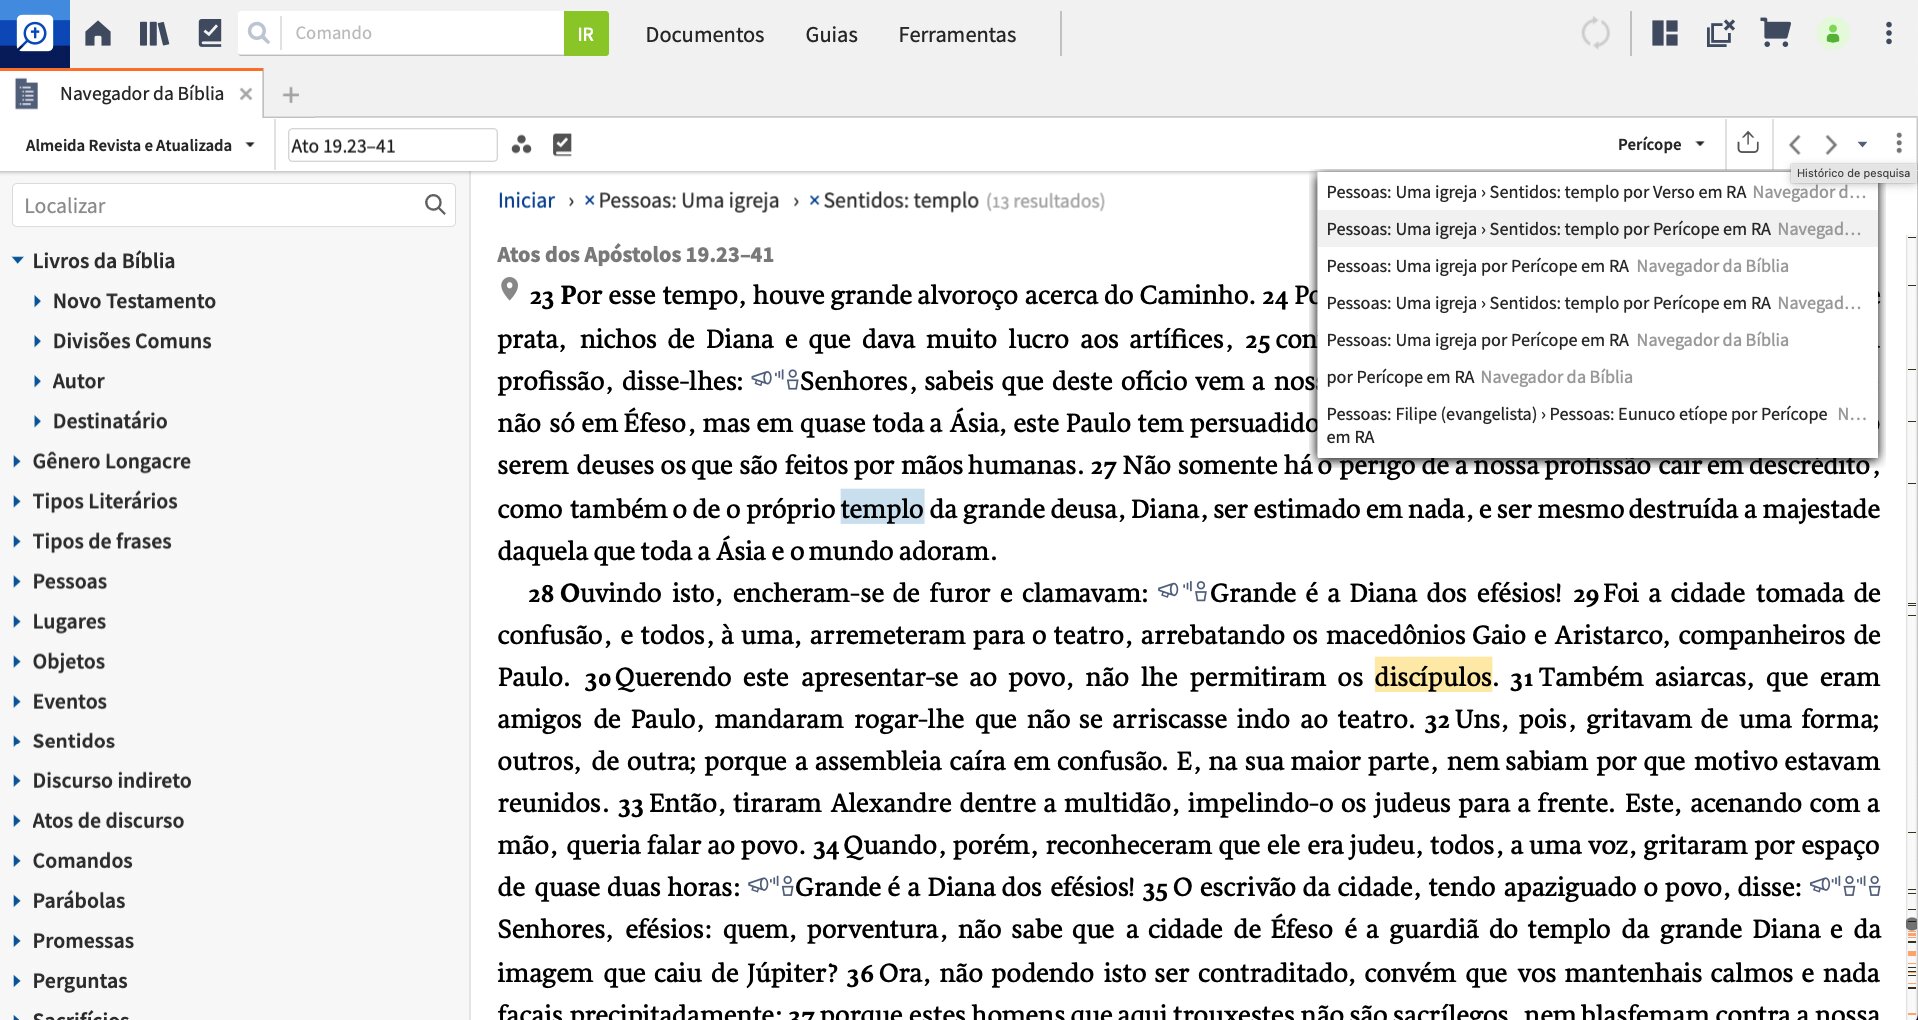This screenshot has height=1020, width=1918.
Task: Close the Navegador da Bíblia tab
Action: pyautogui.click(x=246, y=94)
